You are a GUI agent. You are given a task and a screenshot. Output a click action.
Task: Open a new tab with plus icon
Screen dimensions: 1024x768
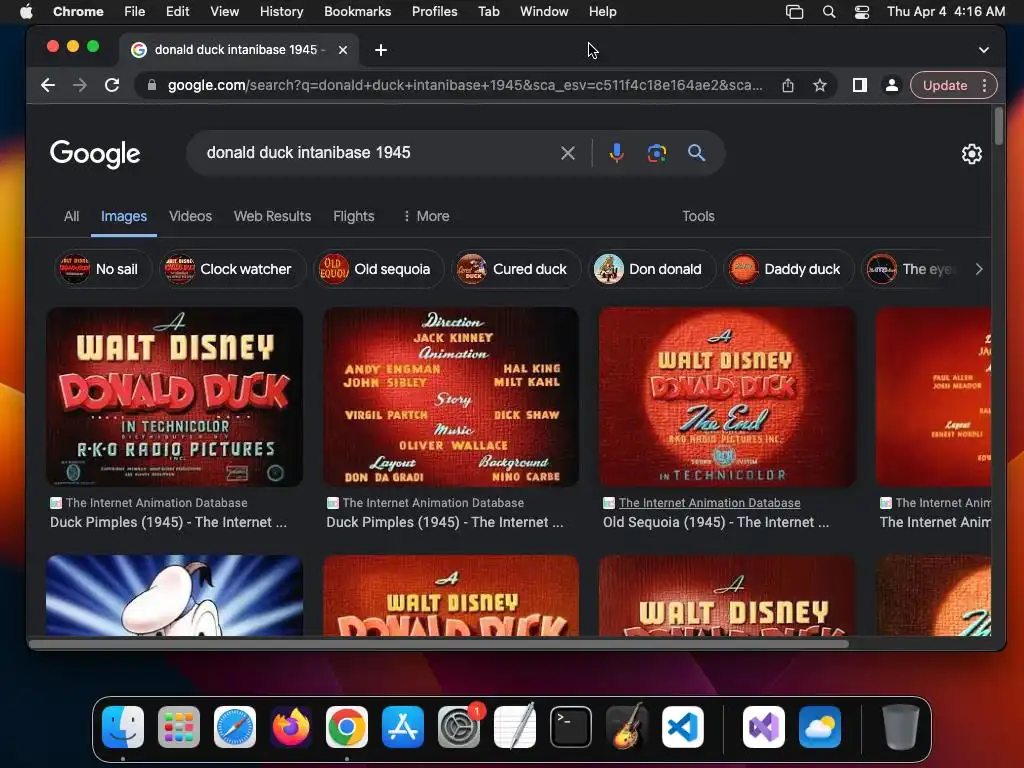(381, 50)
